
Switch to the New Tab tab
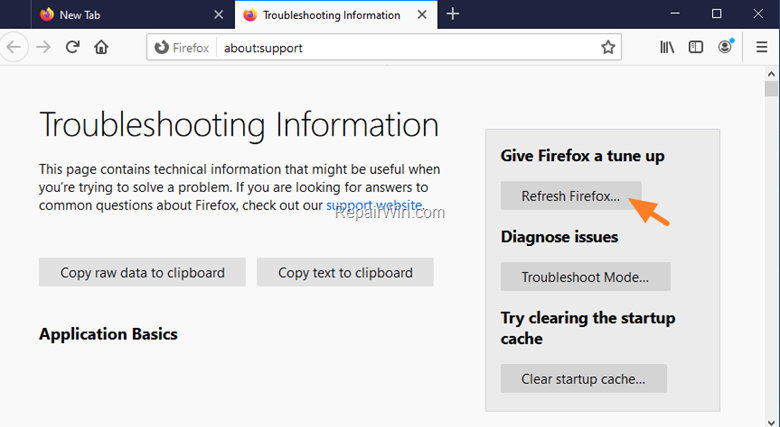click(x=132, y=15)
